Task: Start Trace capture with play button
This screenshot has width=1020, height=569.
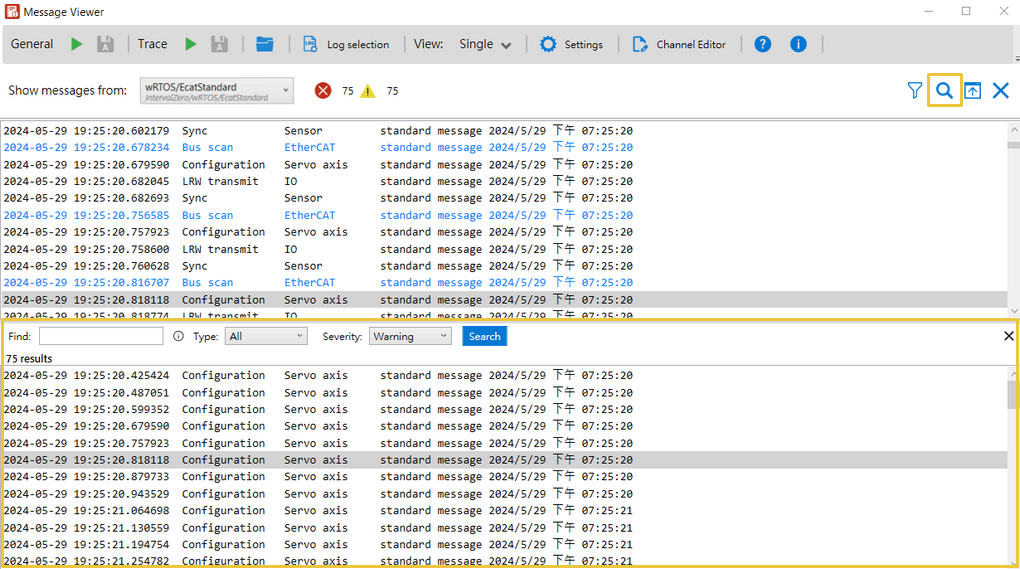Action: click(190, 44)
